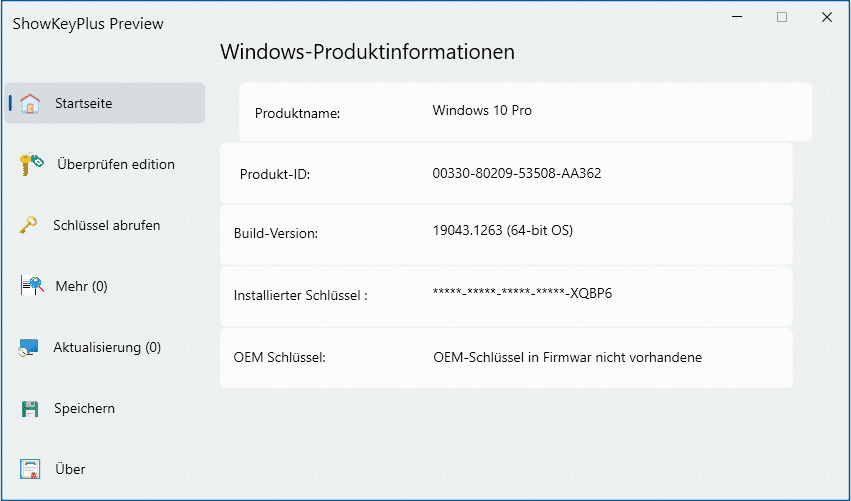This screenshot has height=501, width=851.
Task: Click the Speichern floppy disk icon
Action: (x=30, y=408)
